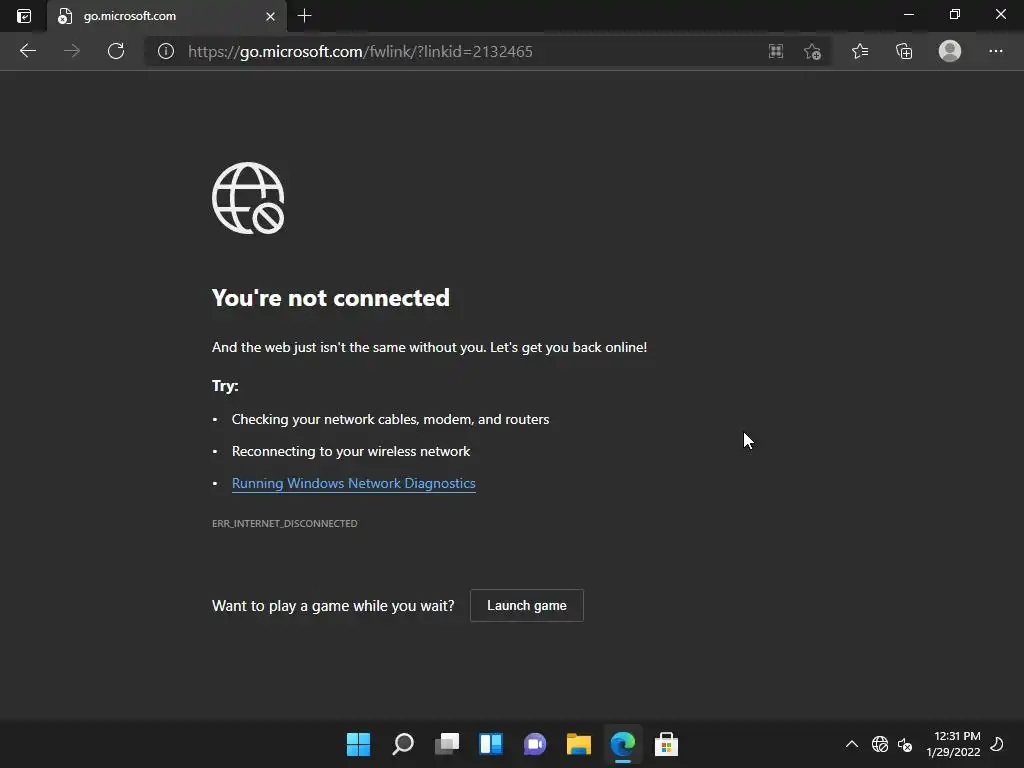The width and height of the screenshot is (1024, 768).
Task: Open taskbar Search
Action: (402, 744)
